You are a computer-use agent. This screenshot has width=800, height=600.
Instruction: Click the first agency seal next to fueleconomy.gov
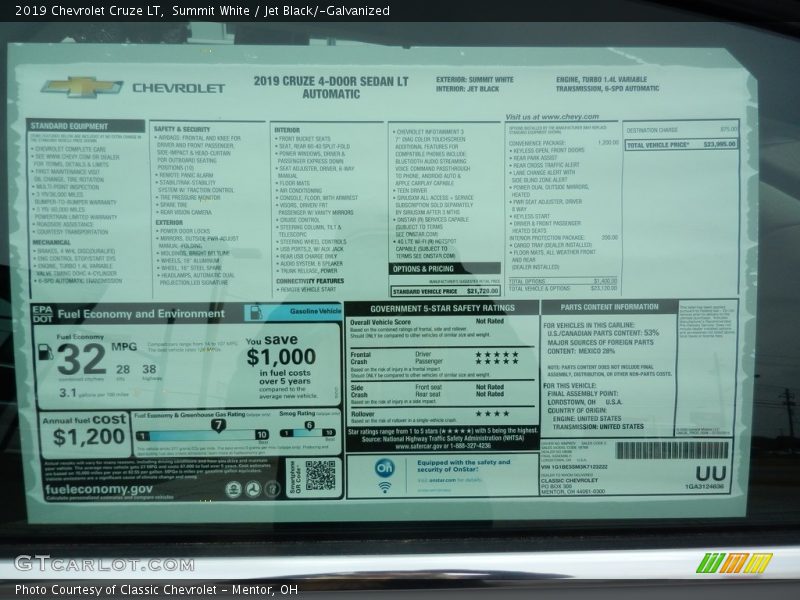click(234, 489)
